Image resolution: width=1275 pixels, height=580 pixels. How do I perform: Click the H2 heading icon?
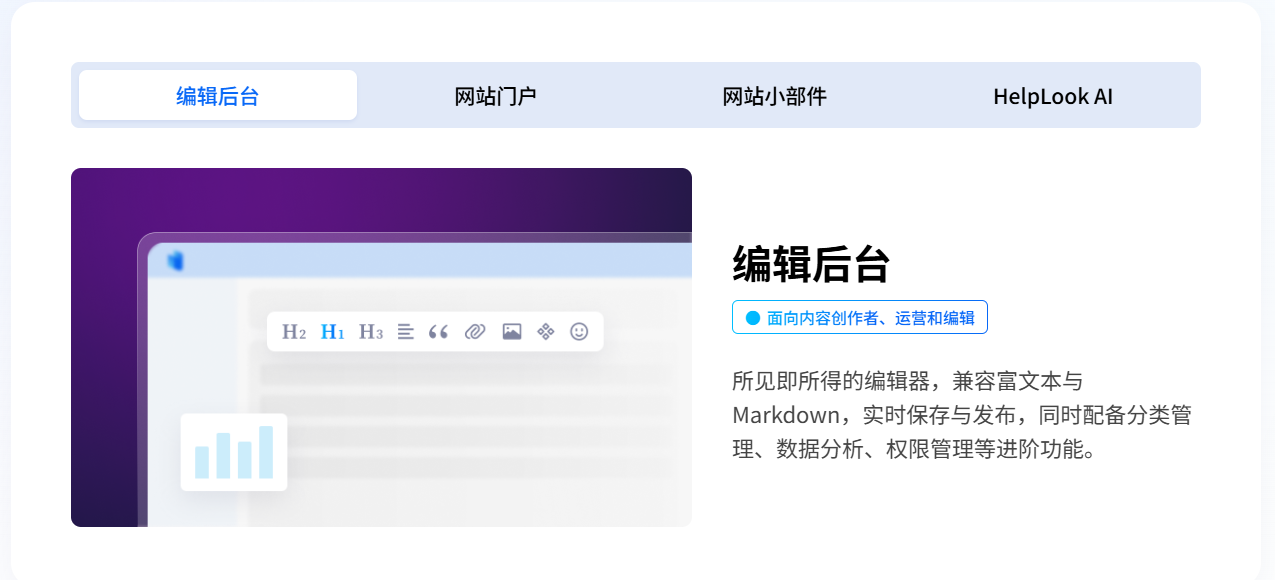(x=294, y=332)
